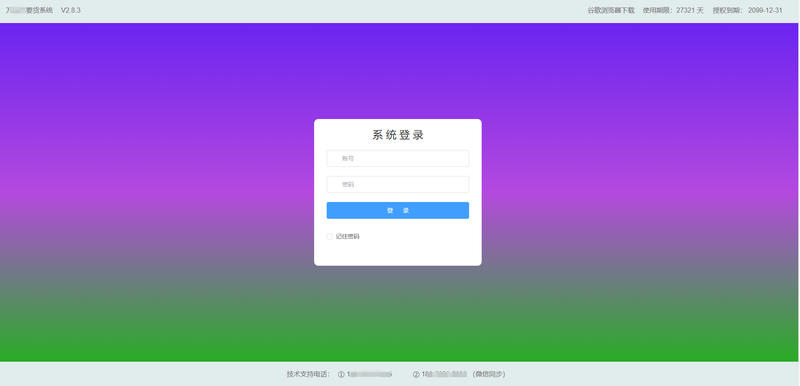The image size is (800, 386).
Task: Focus the 密码 password input field
Action: pyautogui.click(x=397, y=185)
